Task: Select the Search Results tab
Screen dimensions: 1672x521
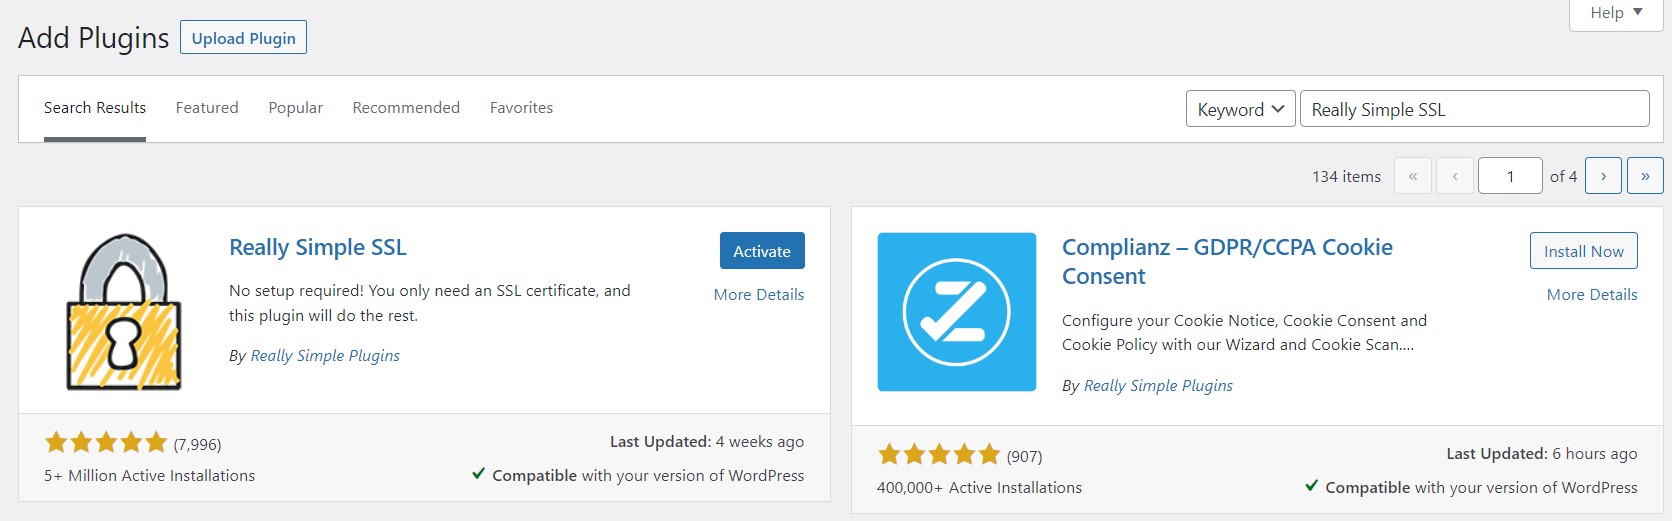Action: coord(95,108)
